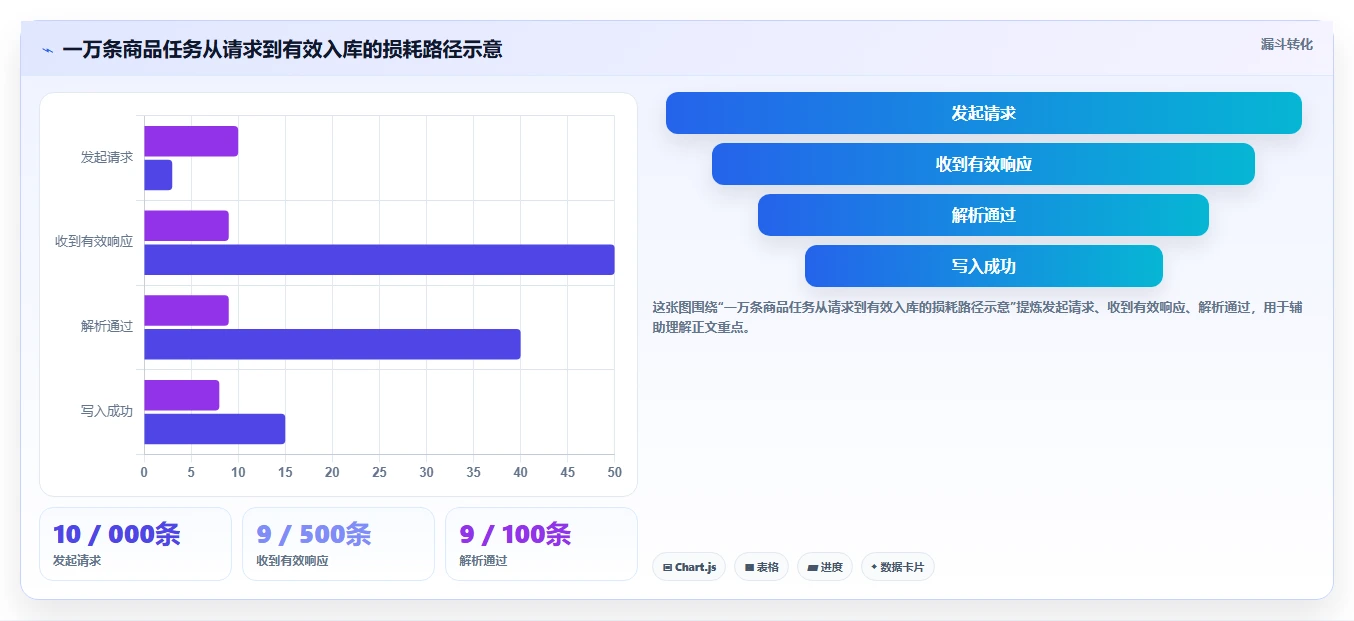Click the purple bar for 收到有效响应
The width and height of the screenshot is (1354, 621).
coord(186,226)
